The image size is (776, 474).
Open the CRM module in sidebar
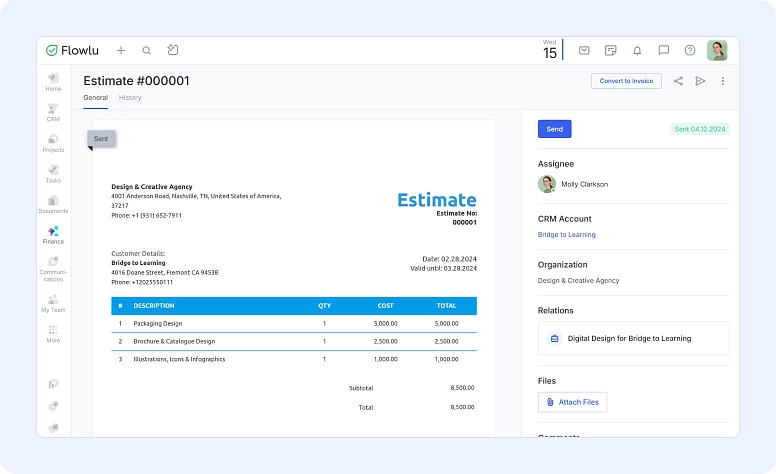pyautogui.click(x=53, y=112)
